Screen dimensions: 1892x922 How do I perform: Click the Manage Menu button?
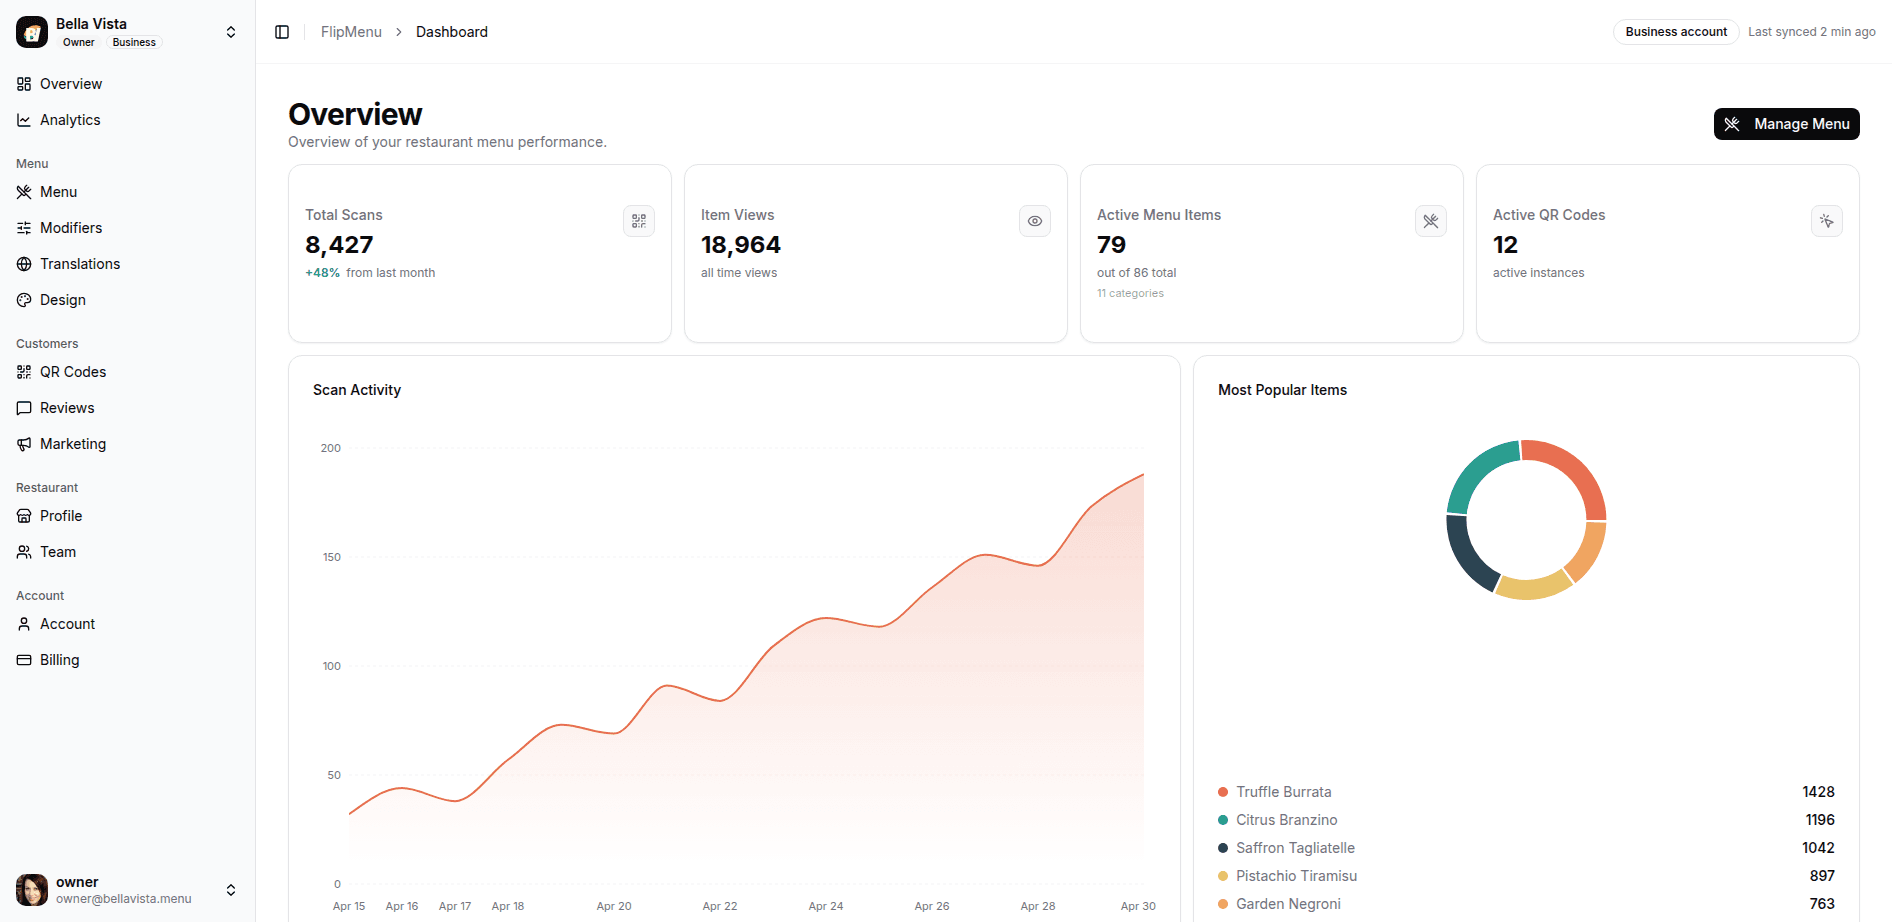(1786, 124)
